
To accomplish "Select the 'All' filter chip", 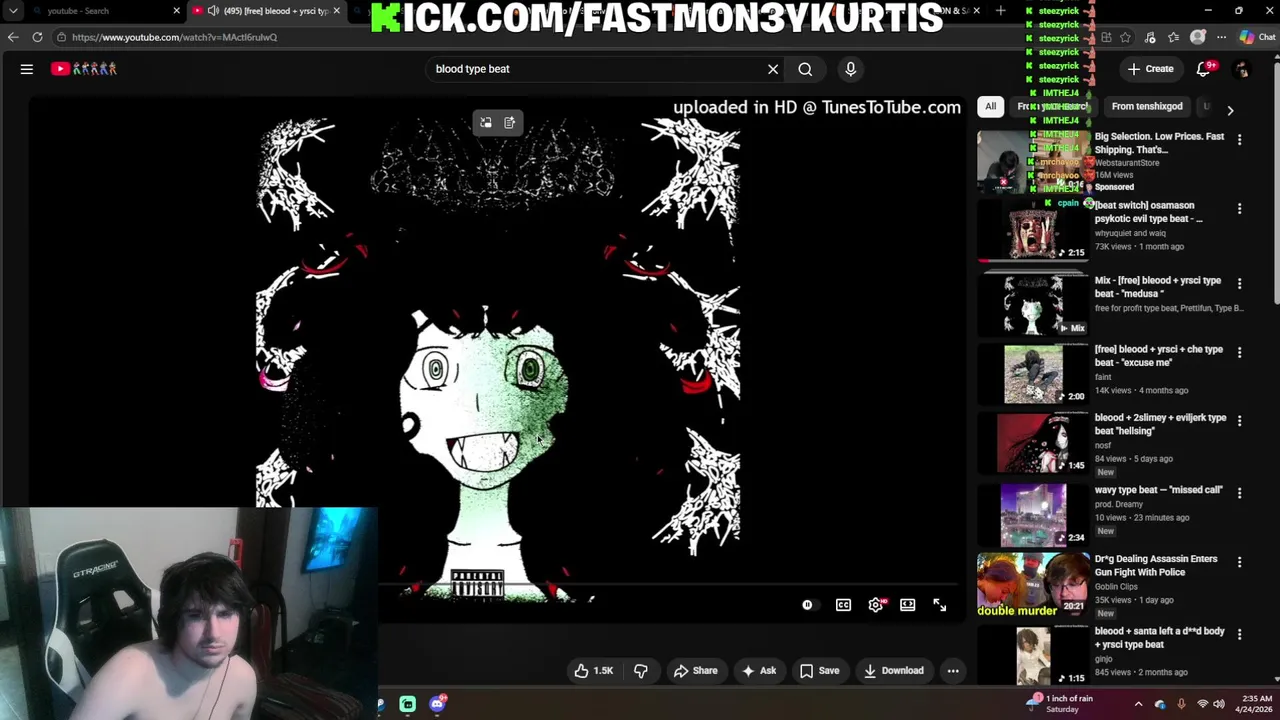I will click(990, 106).
